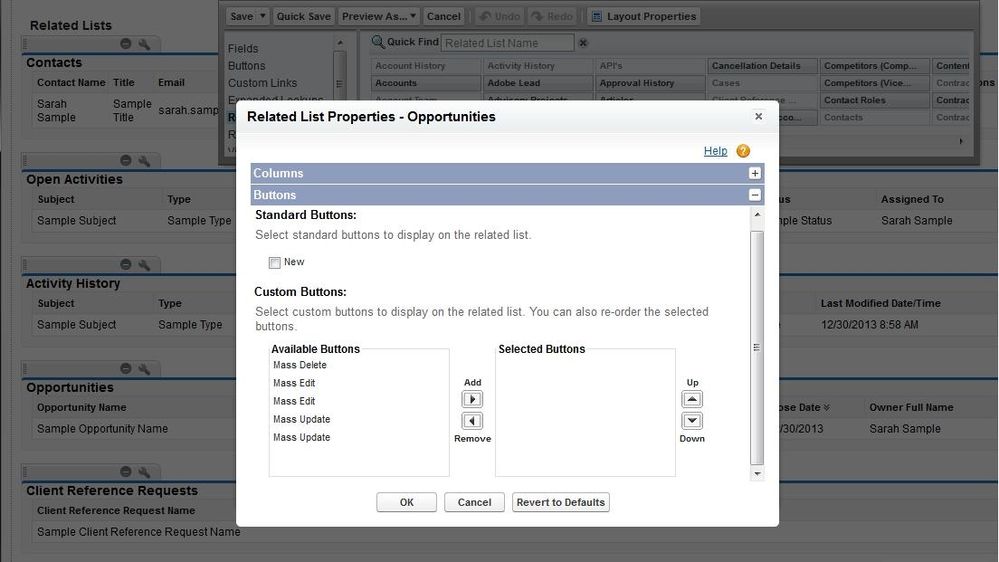Open wrench properties for Open Activities list
The width and height of the screenshot is (999, 562).
(x=144, y=161)
